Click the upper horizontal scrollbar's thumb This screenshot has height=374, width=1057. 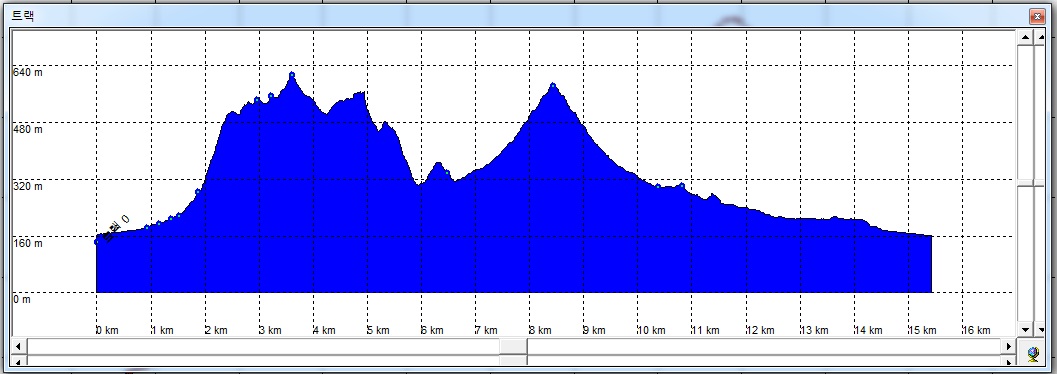point(514,346)
